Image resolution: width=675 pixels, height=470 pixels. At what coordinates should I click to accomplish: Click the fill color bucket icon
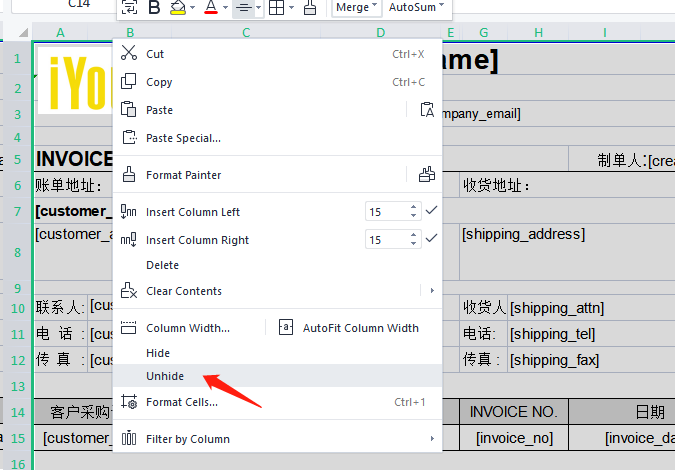pyautogui.click(x=177, y=8)
